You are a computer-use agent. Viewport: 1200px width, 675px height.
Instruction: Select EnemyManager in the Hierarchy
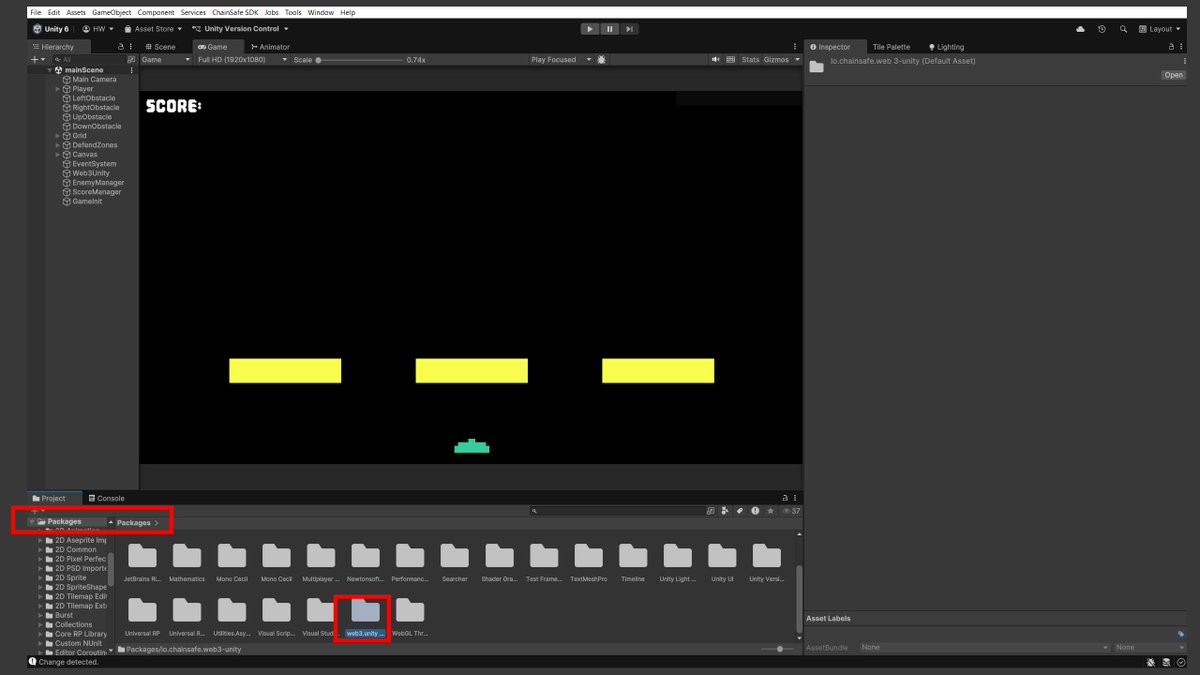point(94,183)
